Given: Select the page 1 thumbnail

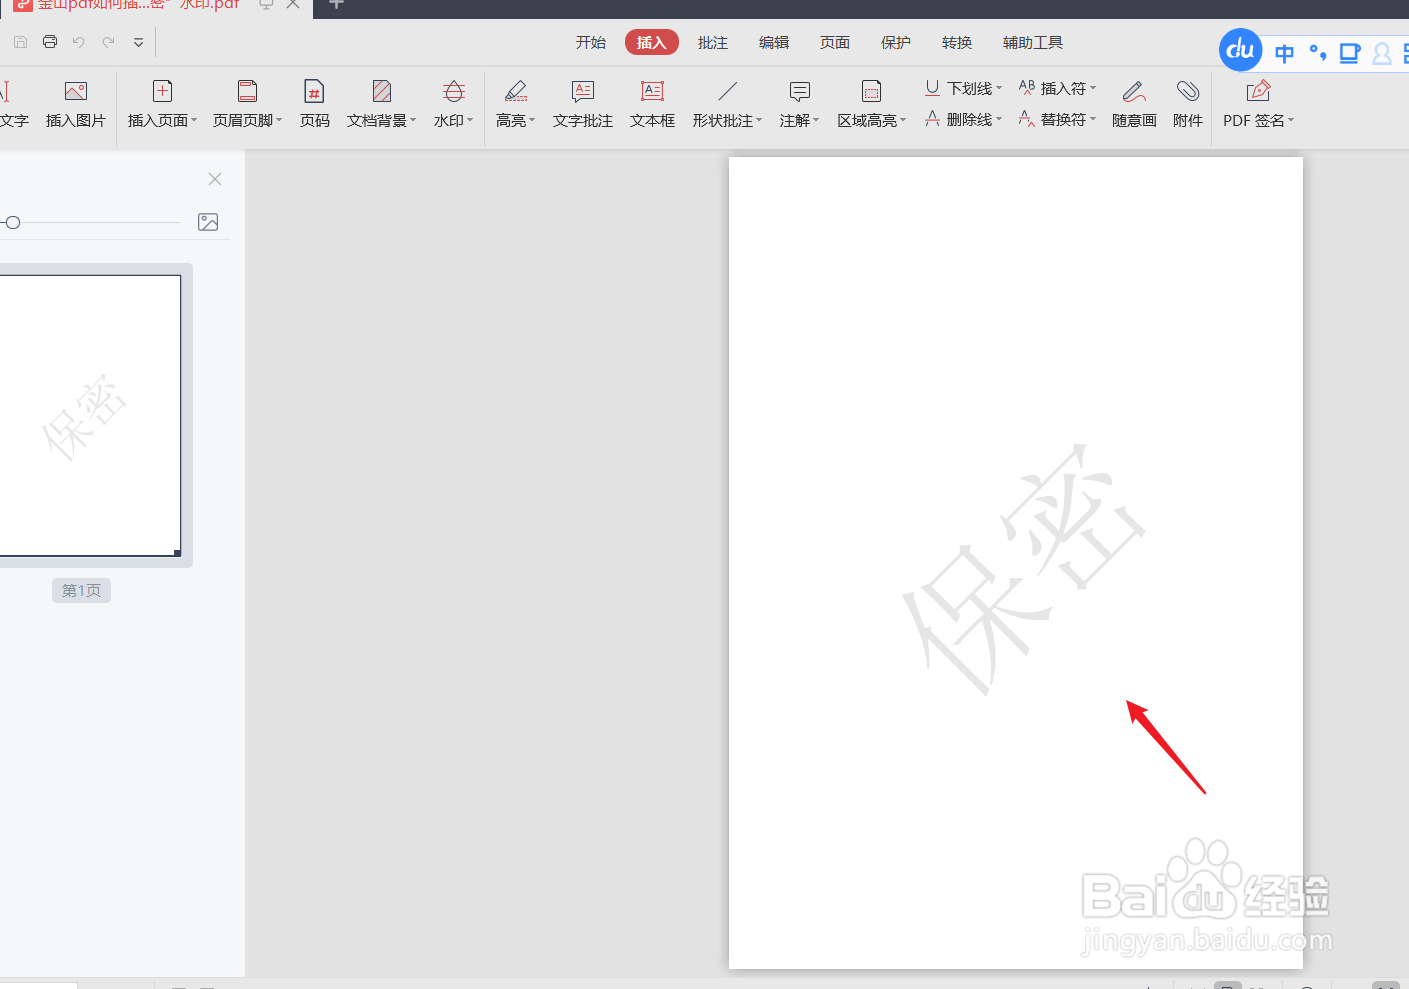Looking at the screenshot, I should 90,416.
